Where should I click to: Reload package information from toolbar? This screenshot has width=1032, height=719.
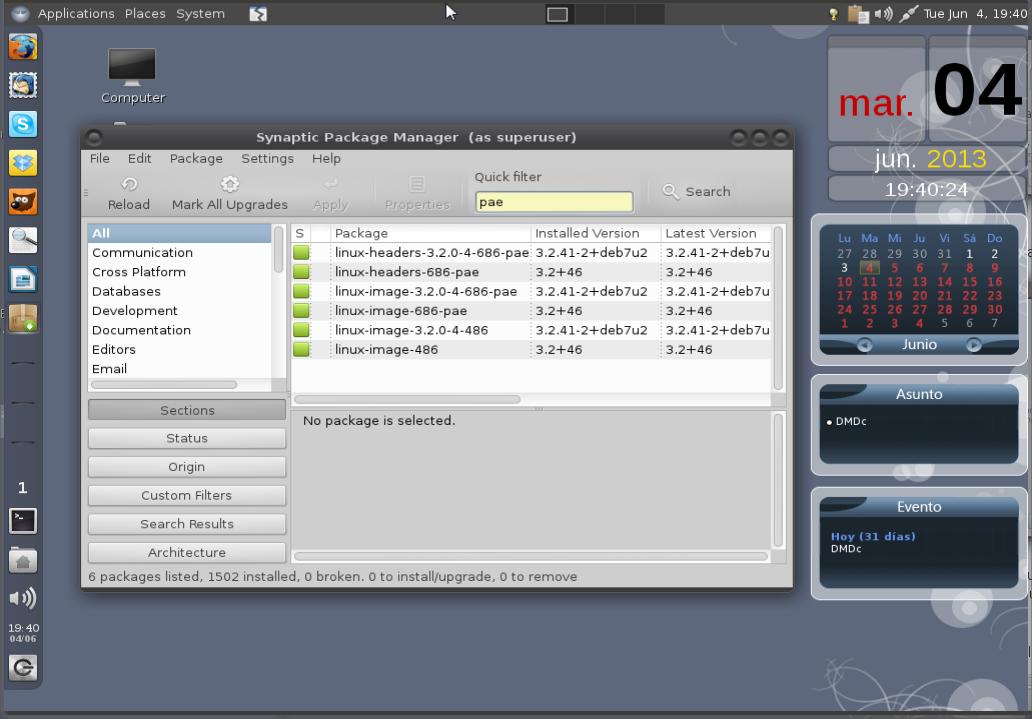128,191
